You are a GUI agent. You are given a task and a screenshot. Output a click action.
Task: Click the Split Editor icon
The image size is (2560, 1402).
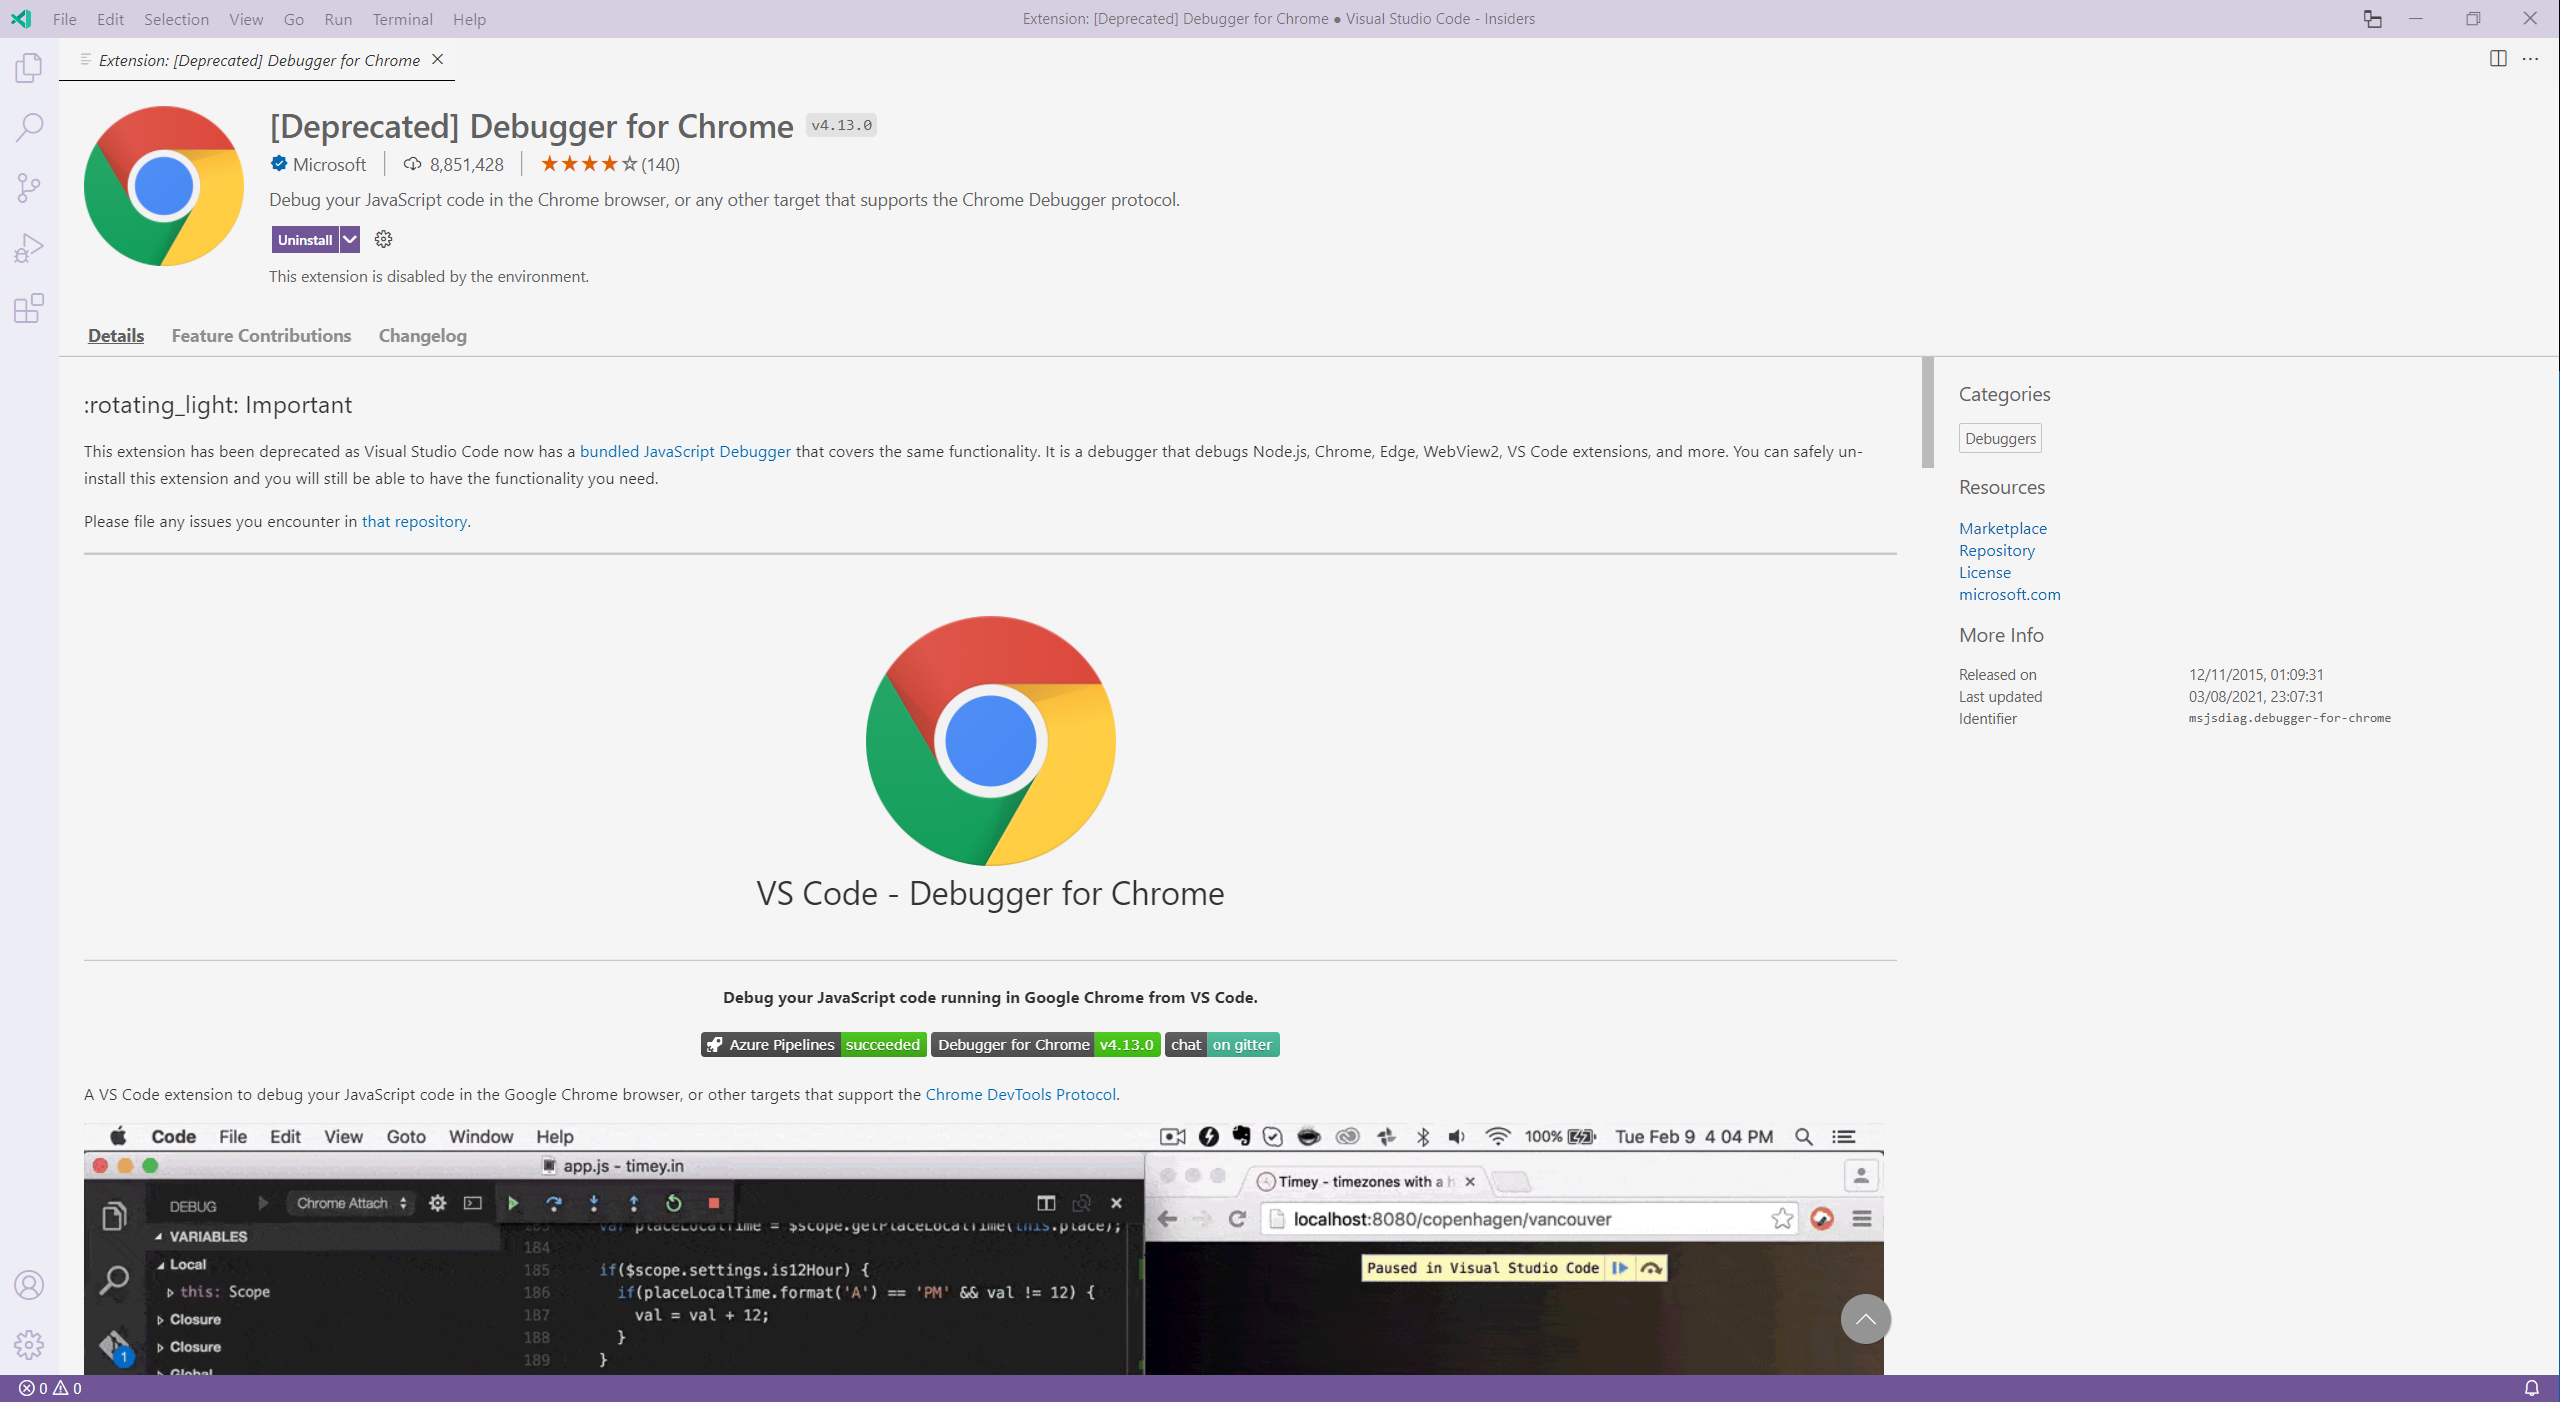point(2496,59)
